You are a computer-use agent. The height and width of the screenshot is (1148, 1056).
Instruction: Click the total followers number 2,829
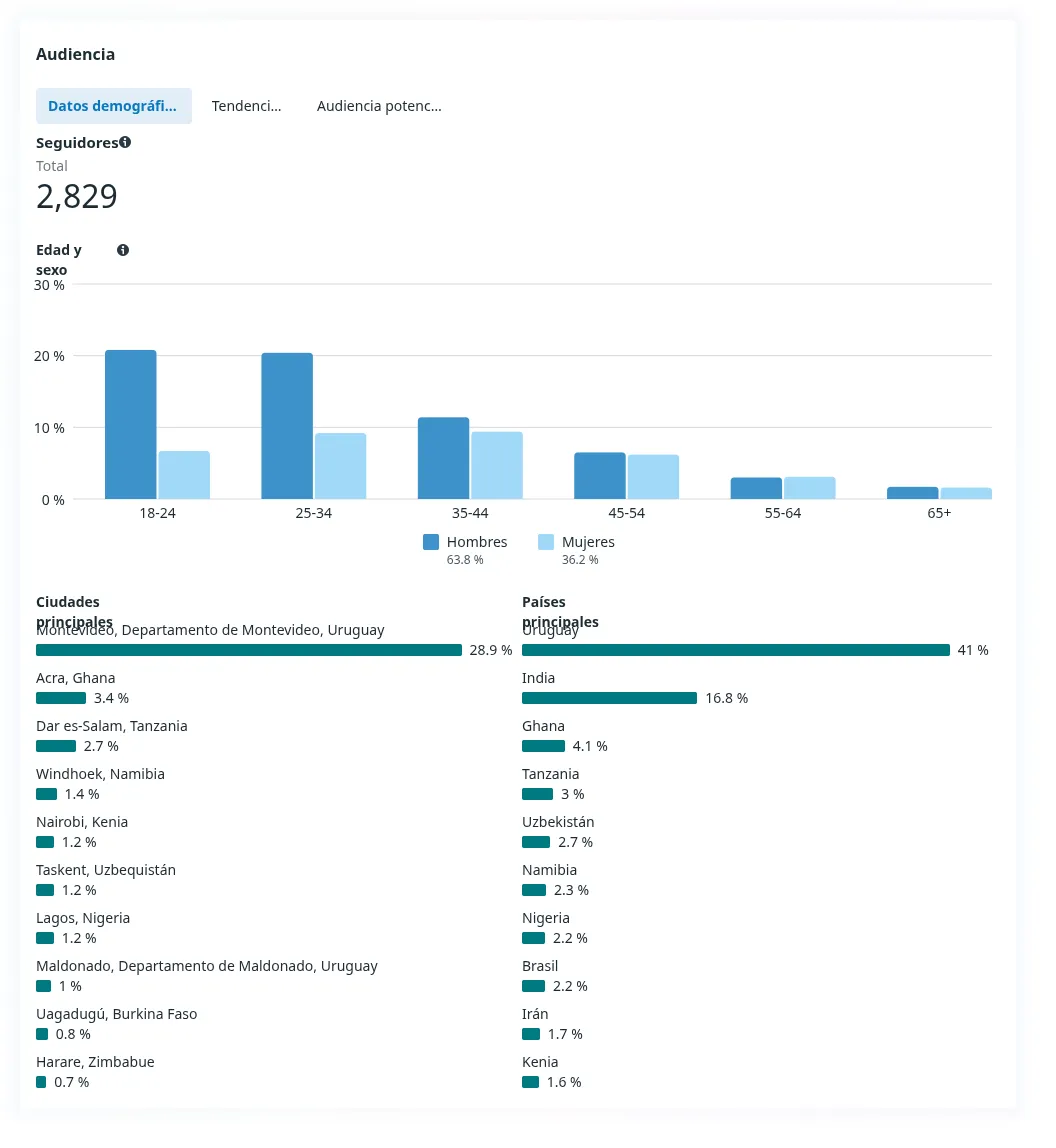[77, 197]
